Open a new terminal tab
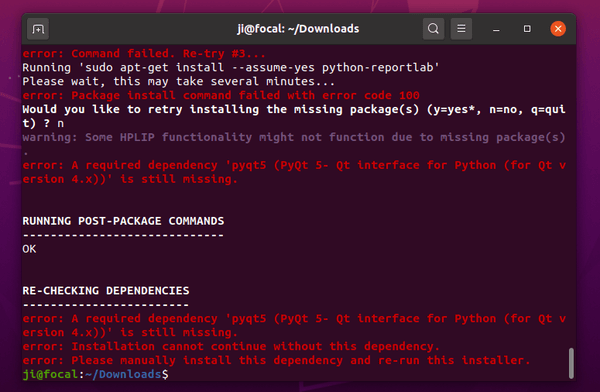 point(38,29)
